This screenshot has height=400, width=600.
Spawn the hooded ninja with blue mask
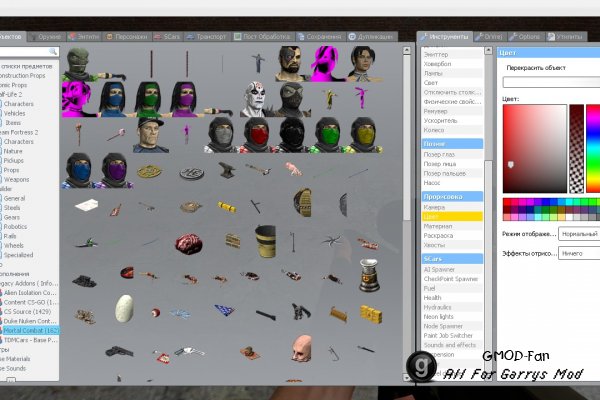click(79, 171)
